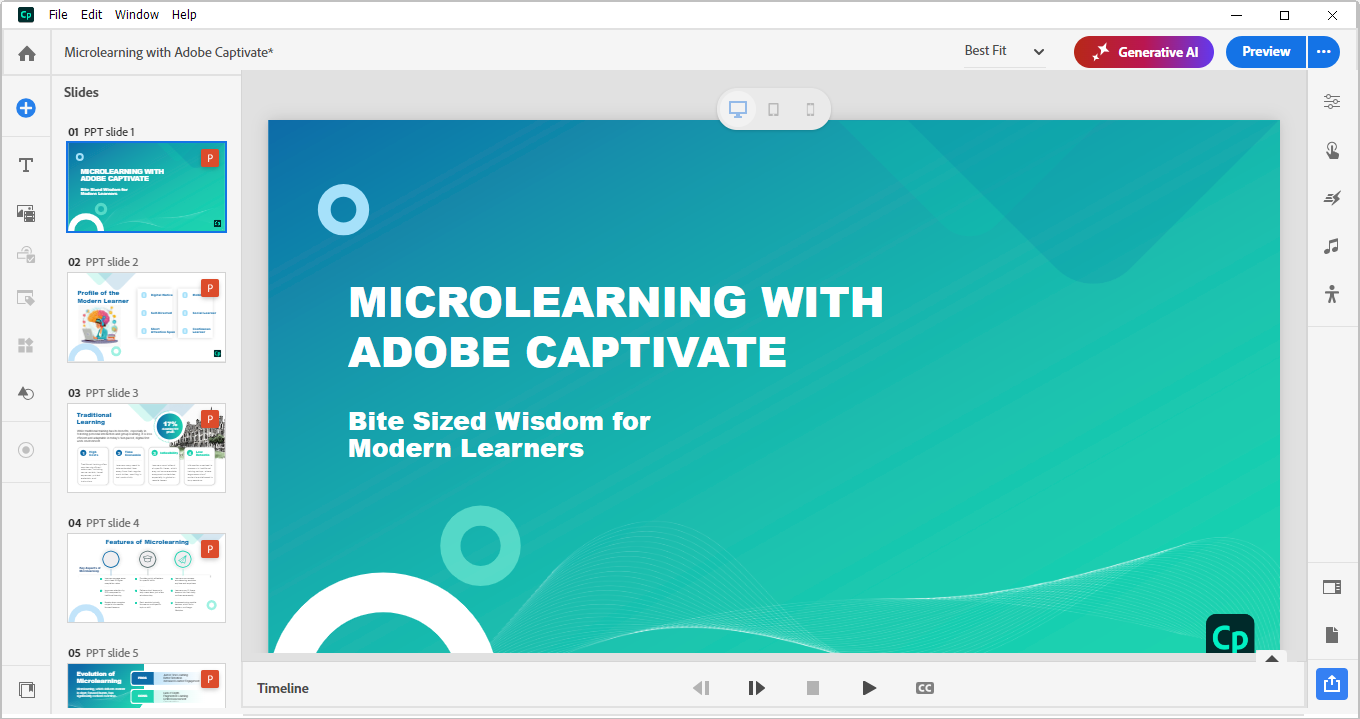
Task: Switch preview to tablet device view
Action: (773, 109)
